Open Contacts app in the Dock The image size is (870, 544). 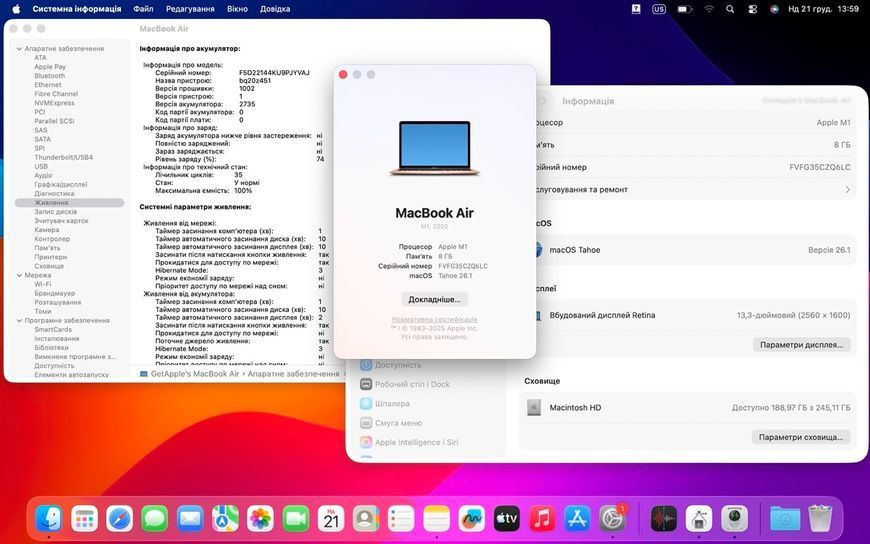point(366,520)
